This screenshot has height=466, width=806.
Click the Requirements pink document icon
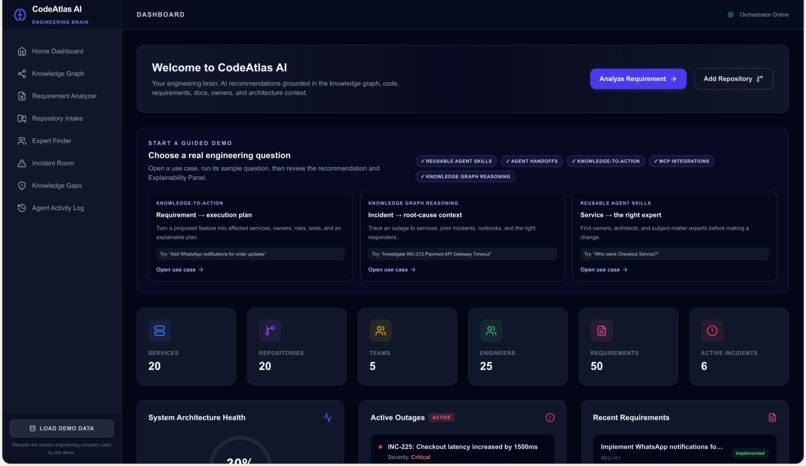point(601,330)
